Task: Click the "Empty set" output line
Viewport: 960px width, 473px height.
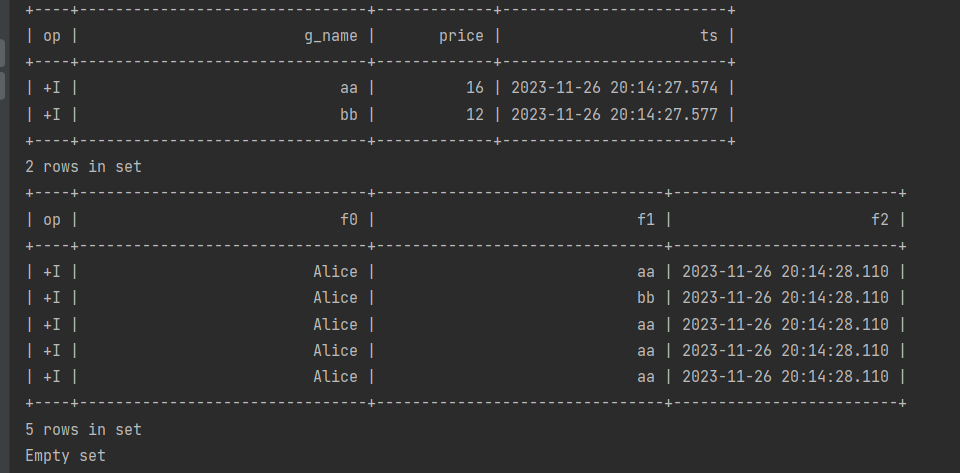Action: point(66,456)
